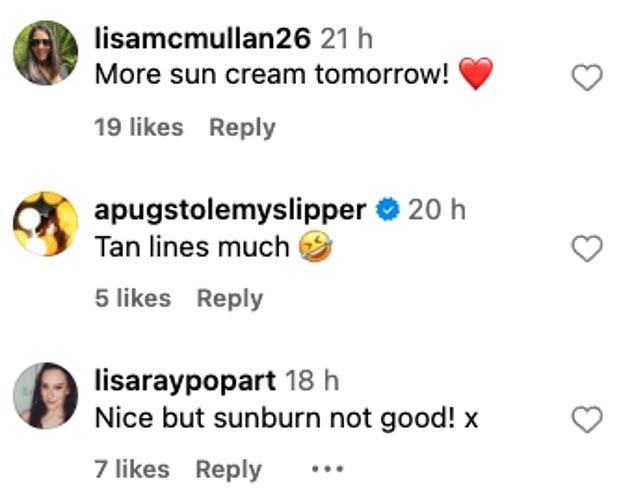The image size is (634, 500).
Task: View the 19 likes list
Action: click(x=139, y=127)
